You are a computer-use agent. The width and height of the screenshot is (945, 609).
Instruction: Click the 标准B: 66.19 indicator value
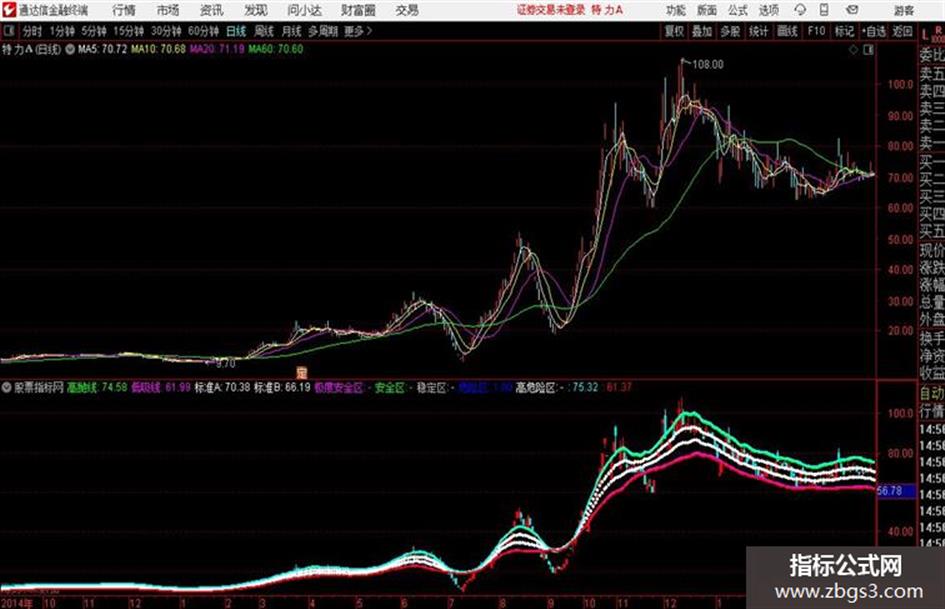[x=282, y=388]
